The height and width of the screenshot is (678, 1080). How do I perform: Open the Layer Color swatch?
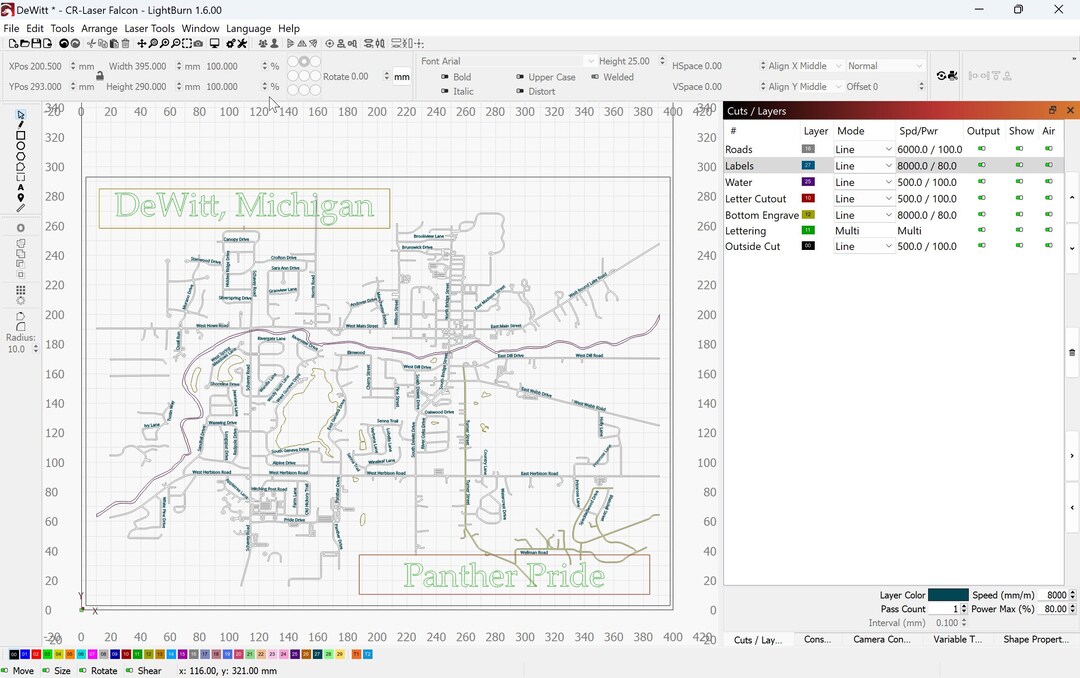[x=948, y=594]
